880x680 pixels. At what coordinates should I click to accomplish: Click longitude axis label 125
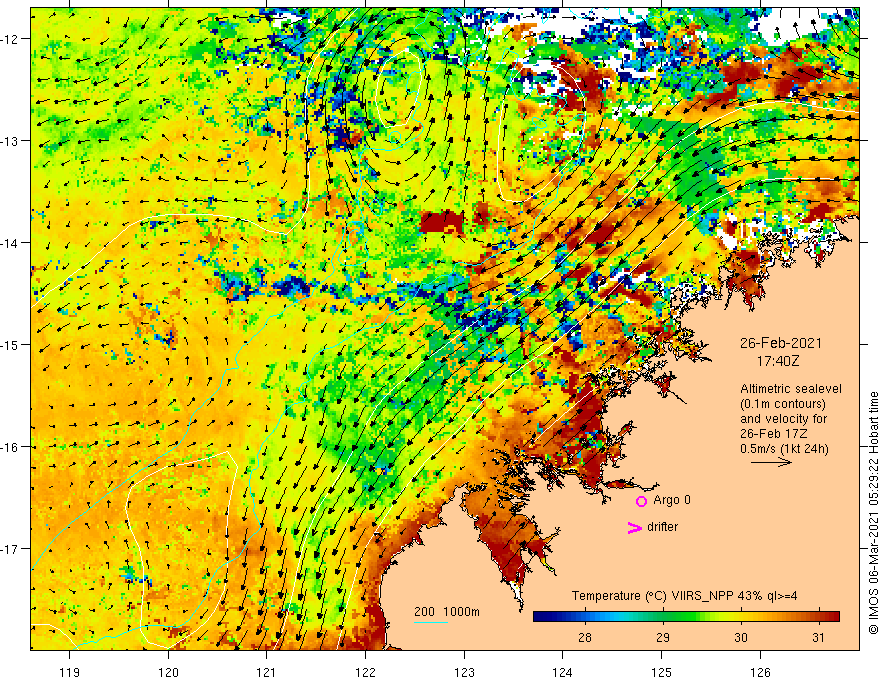click(661, 672)
